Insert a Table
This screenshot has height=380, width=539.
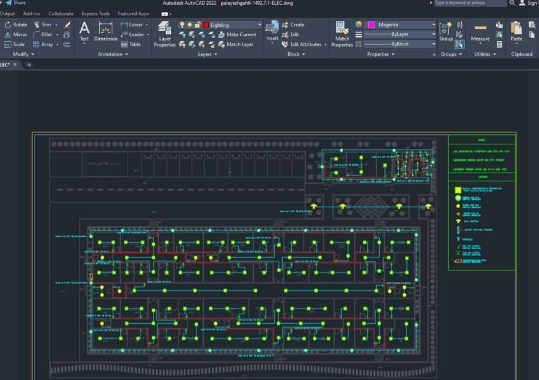(131, 44)
